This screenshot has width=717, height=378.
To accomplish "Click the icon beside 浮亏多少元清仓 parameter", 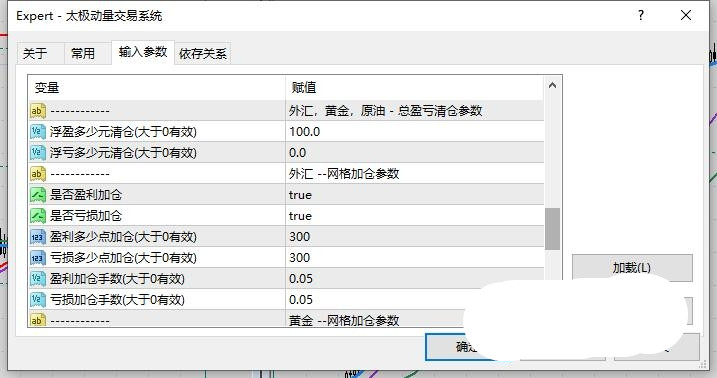I will (x=38, y=153).
